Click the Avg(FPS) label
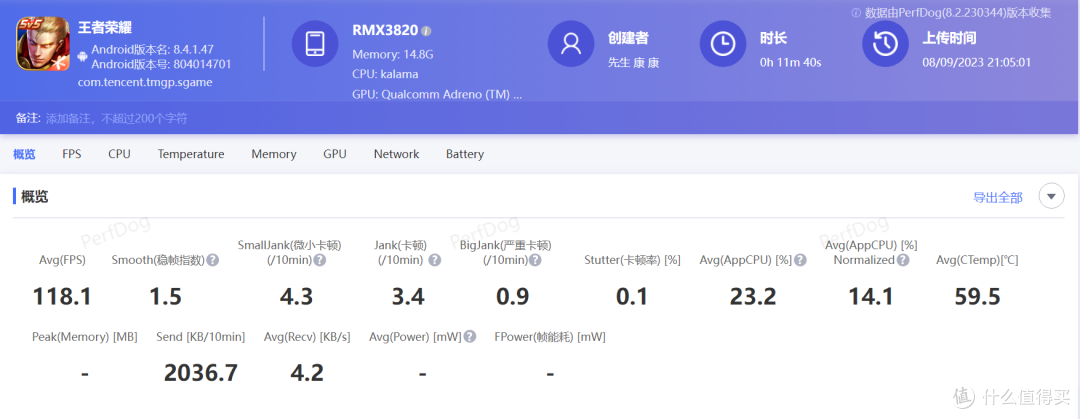Viewport: 1080px width, 419px height. point(62,260)
